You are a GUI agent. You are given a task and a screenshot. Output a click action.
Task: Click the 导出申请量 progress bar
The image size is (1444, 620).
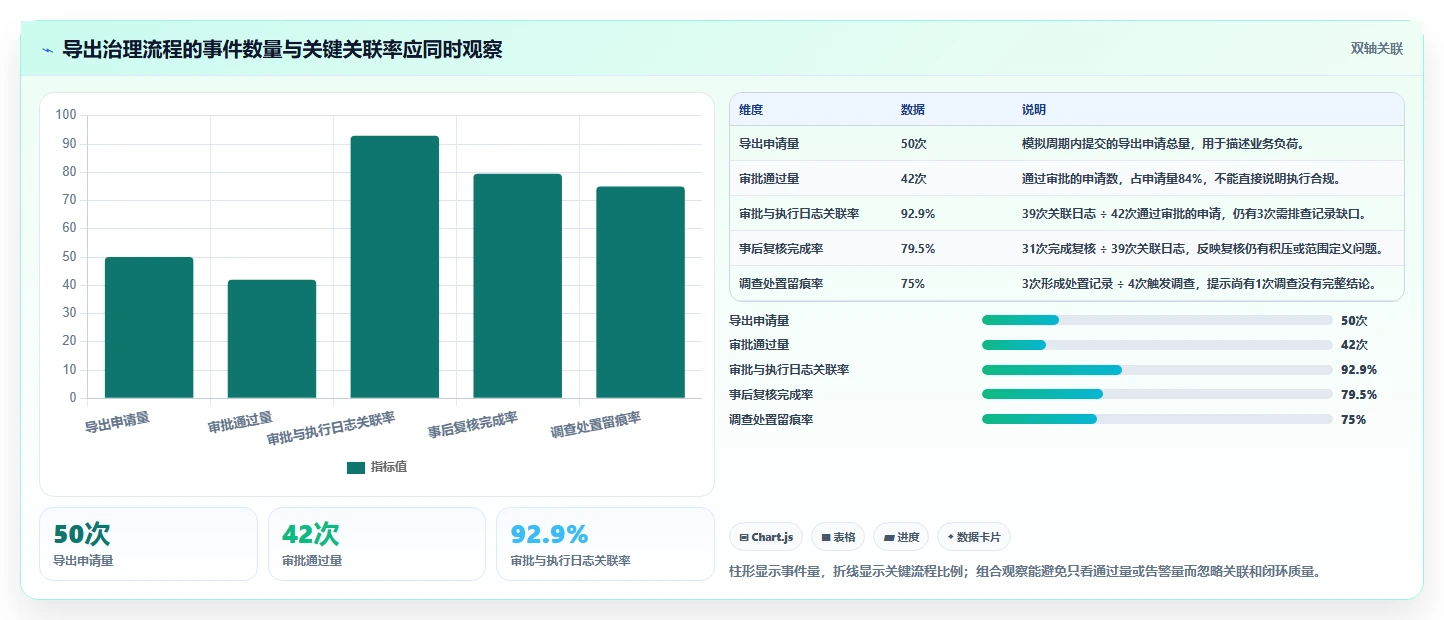(x=1157, y=320)
